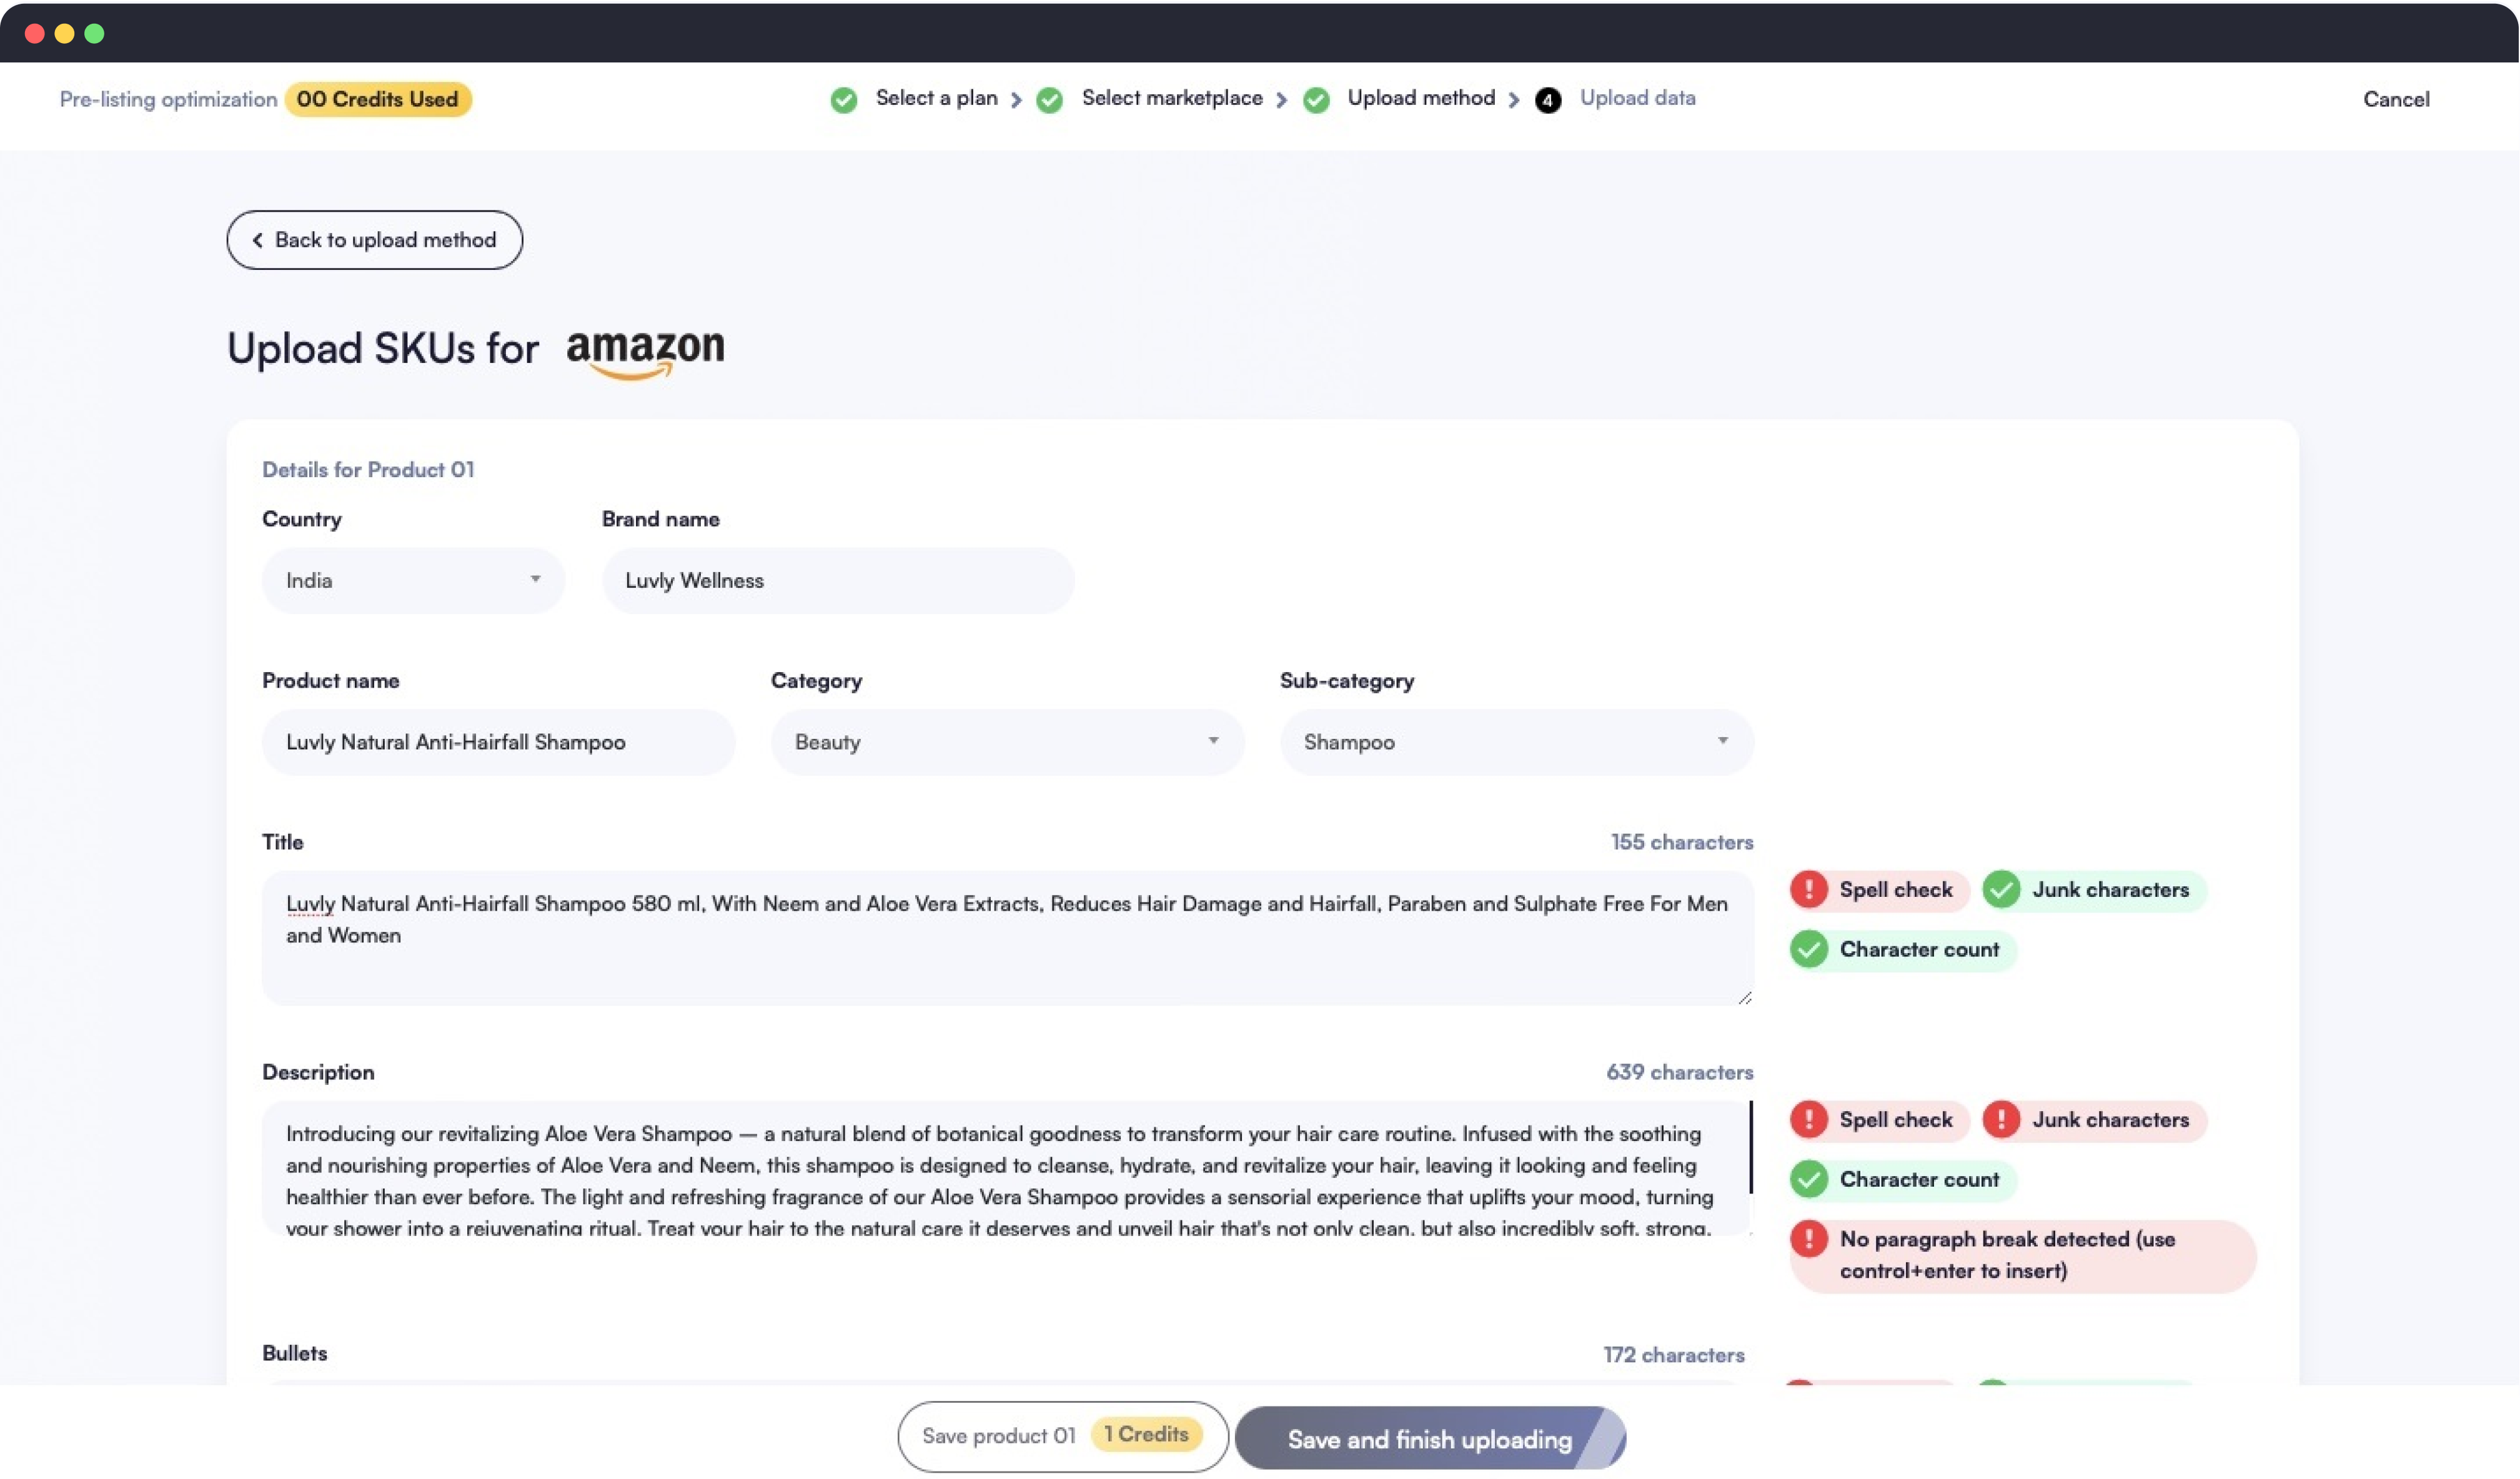Click the green check beside Upload method
Viewport: 2520px width, 1479px height.
(1316, 100)
